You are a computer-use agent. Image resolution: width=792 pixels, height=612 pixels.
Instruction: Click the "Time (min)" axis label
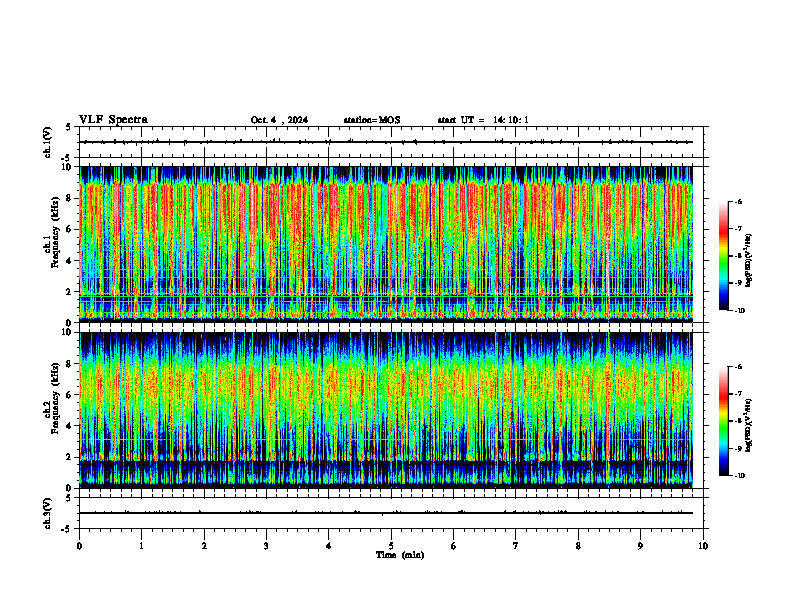click(400, 555)
